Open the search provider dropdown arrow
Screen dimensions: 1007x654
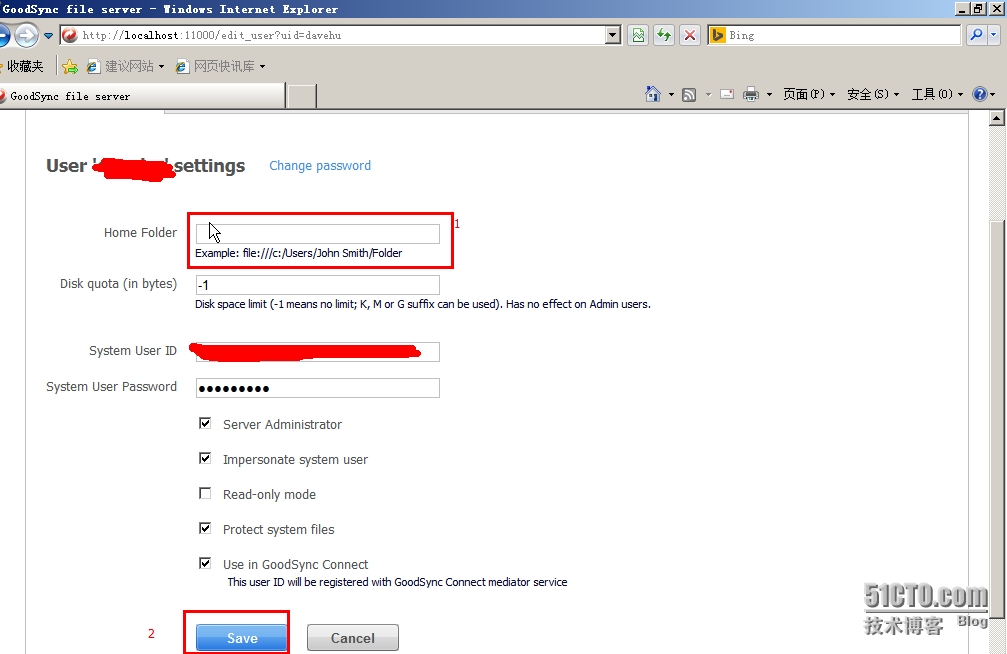[x=994, y=35]
